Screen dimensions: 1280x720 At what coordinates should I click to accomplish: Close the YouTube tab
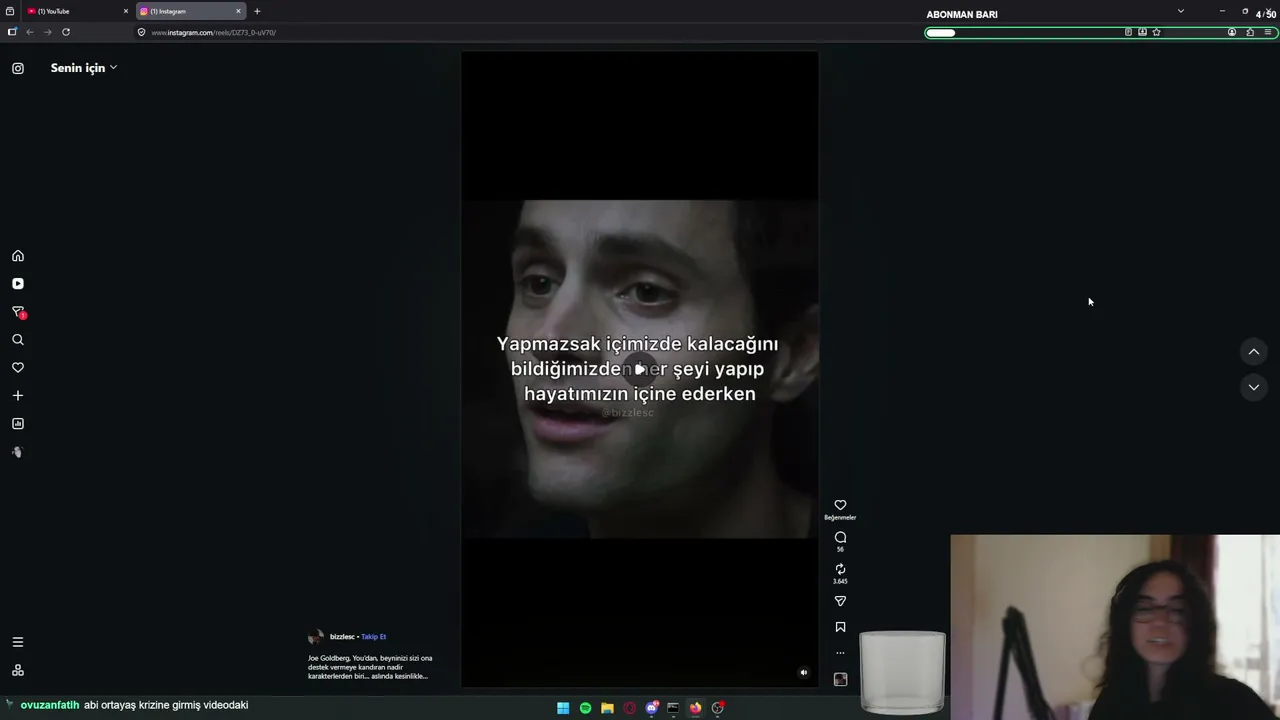coord(126,11)
